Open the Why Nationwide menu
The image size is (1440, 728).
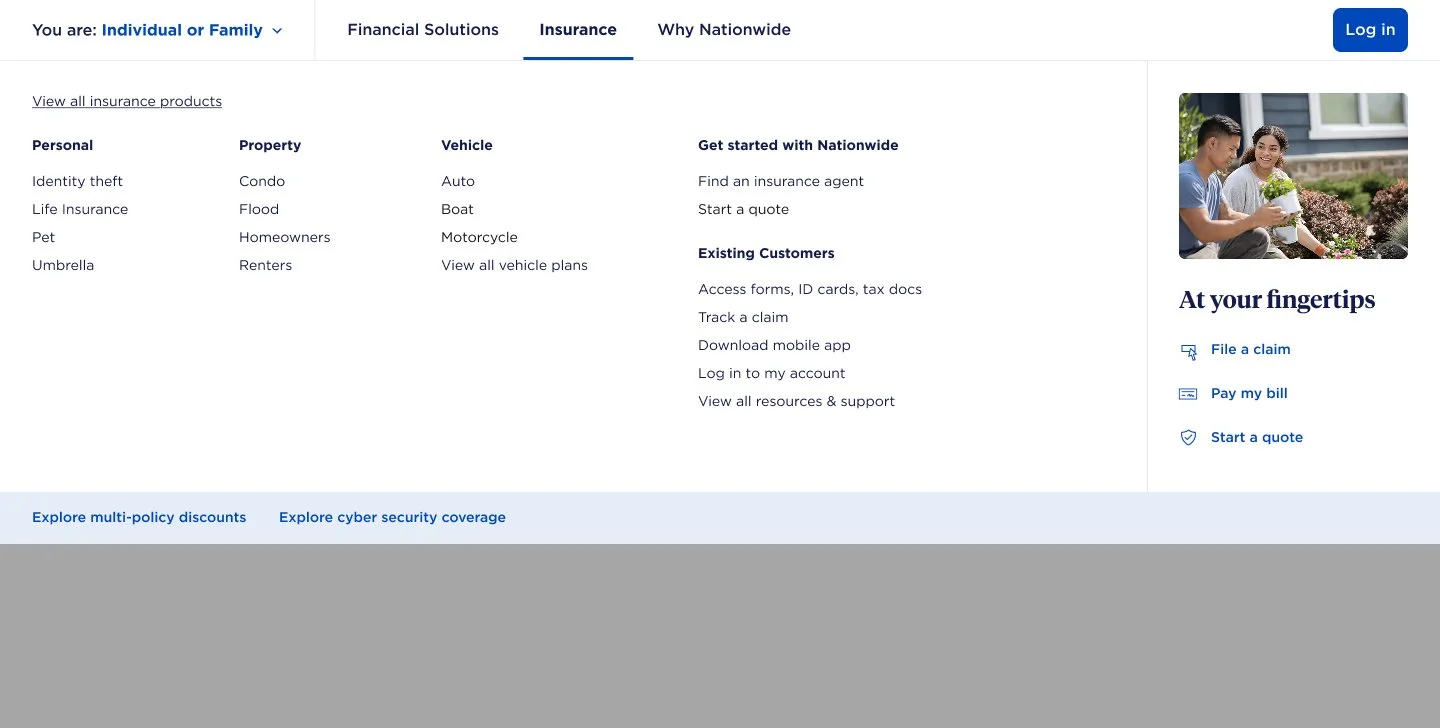pos(724,30)
